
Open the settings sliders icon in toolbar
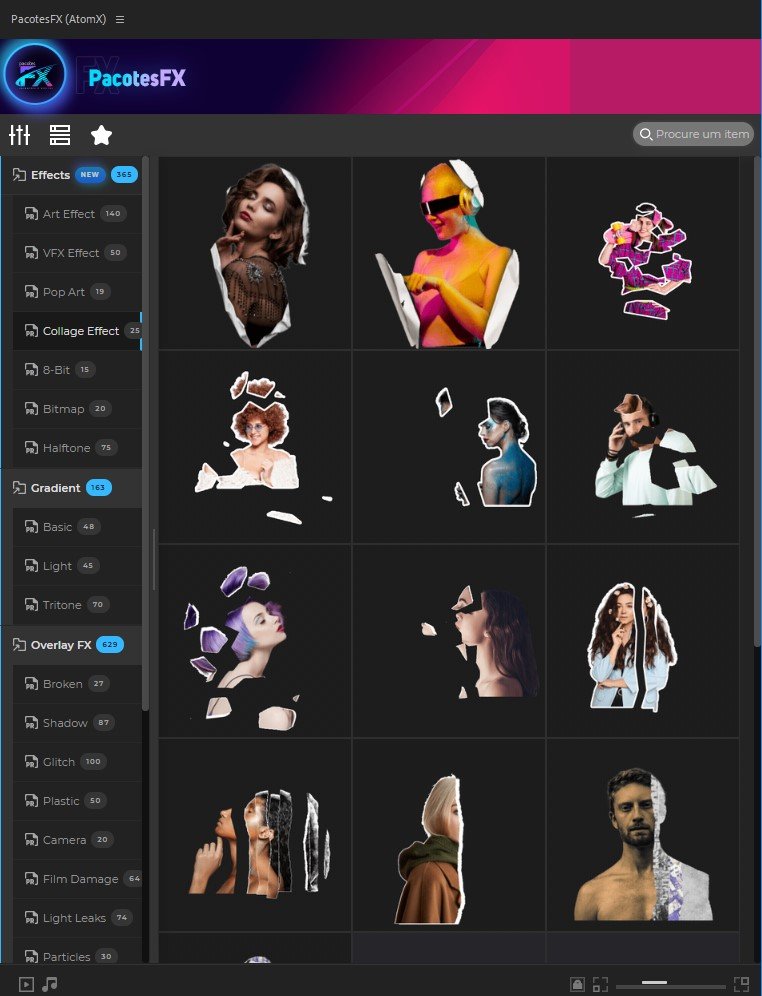point(19,135)
